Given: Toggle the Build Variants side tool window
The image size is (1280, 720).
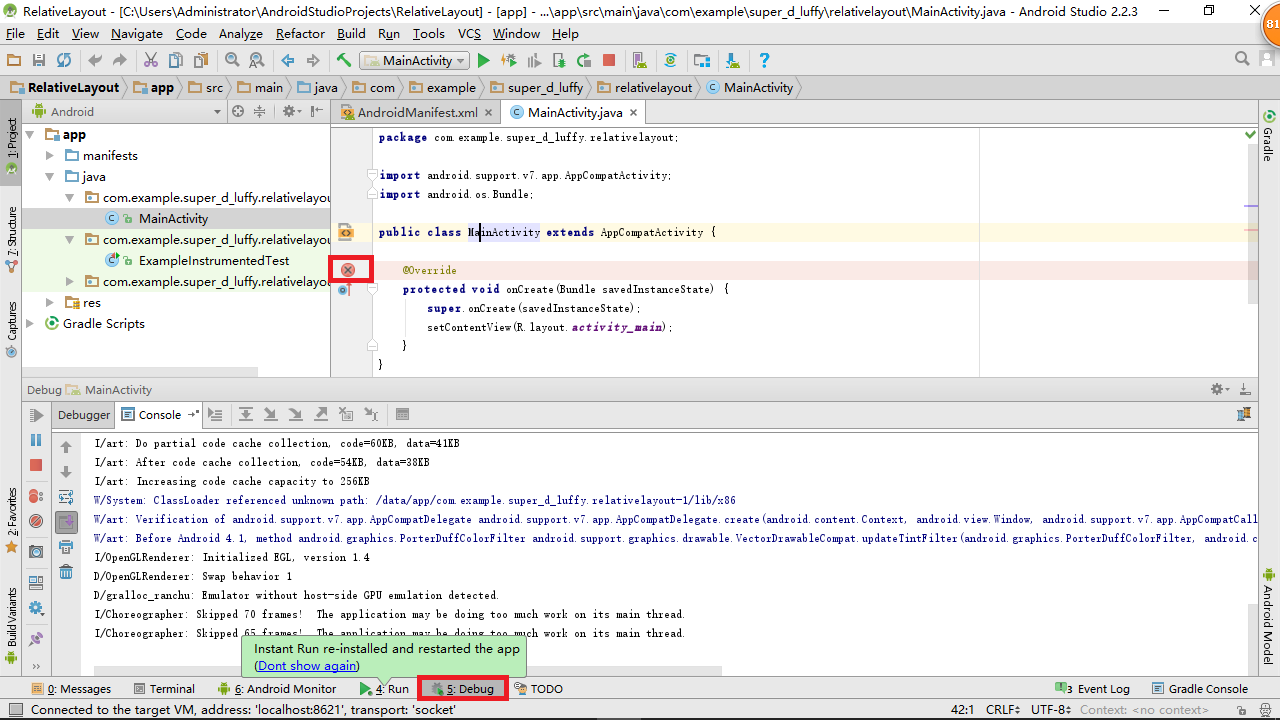Looking at the screenshot, I should pos(11,625).
